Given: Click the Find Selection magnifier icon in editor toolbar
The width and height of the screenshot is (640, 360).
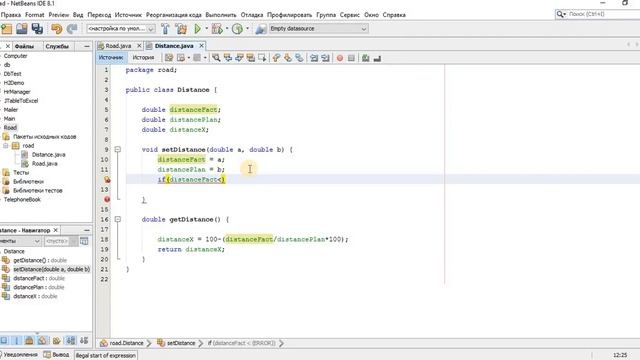Looking at the screenshot, I should (216, 58).
